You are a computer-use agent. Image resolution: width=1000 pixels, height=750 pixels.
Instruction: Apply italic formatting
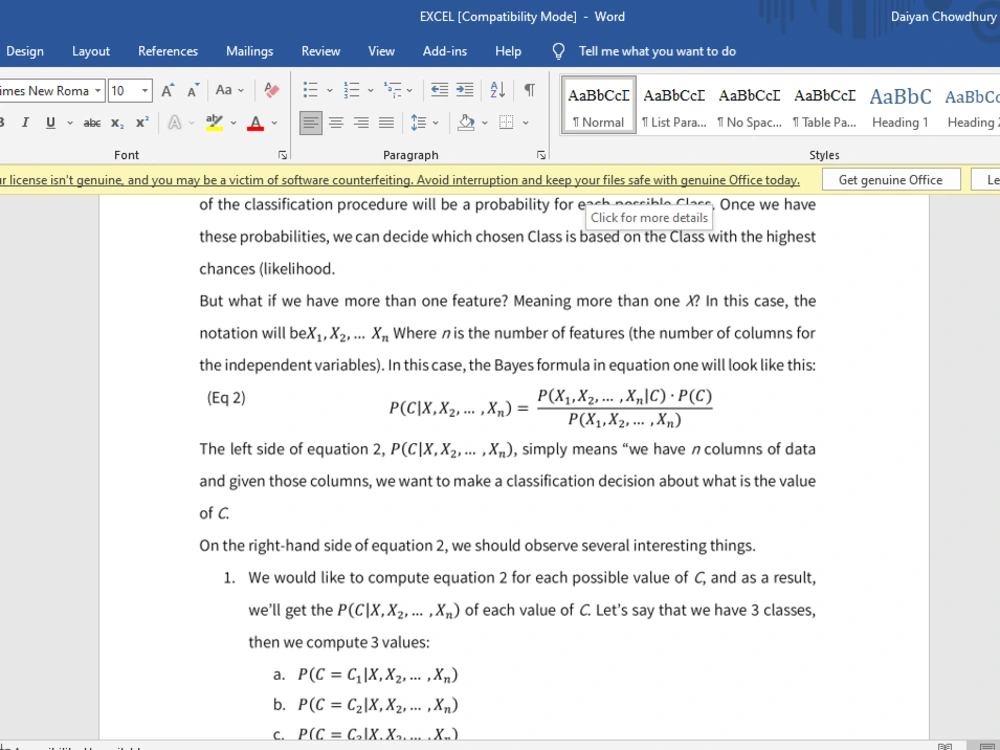pyautogui.click(x=27, y=121)
